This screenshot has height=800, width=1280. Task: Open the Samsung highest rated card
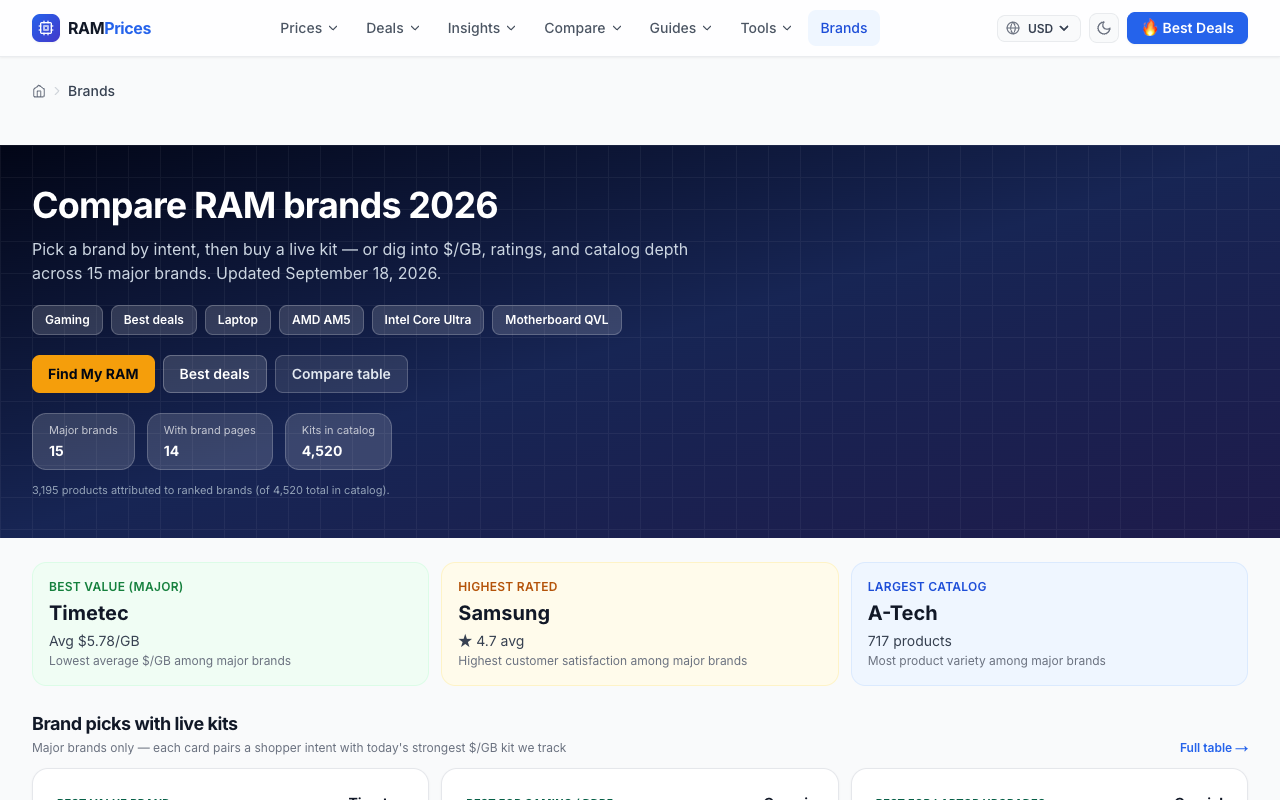(x=640, y=624)
